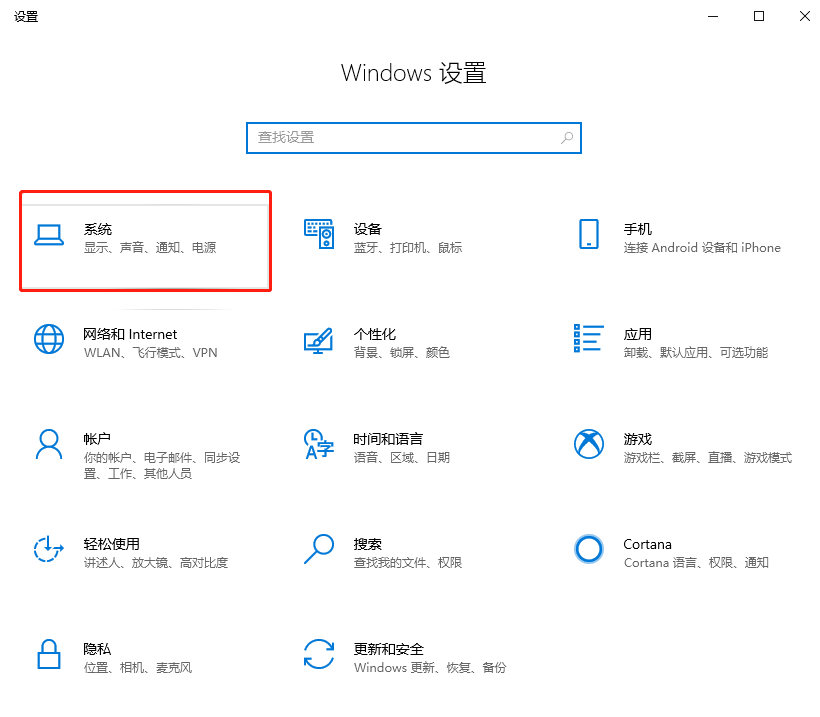Select the 网络和 Internet globe icon

(49, 340)
